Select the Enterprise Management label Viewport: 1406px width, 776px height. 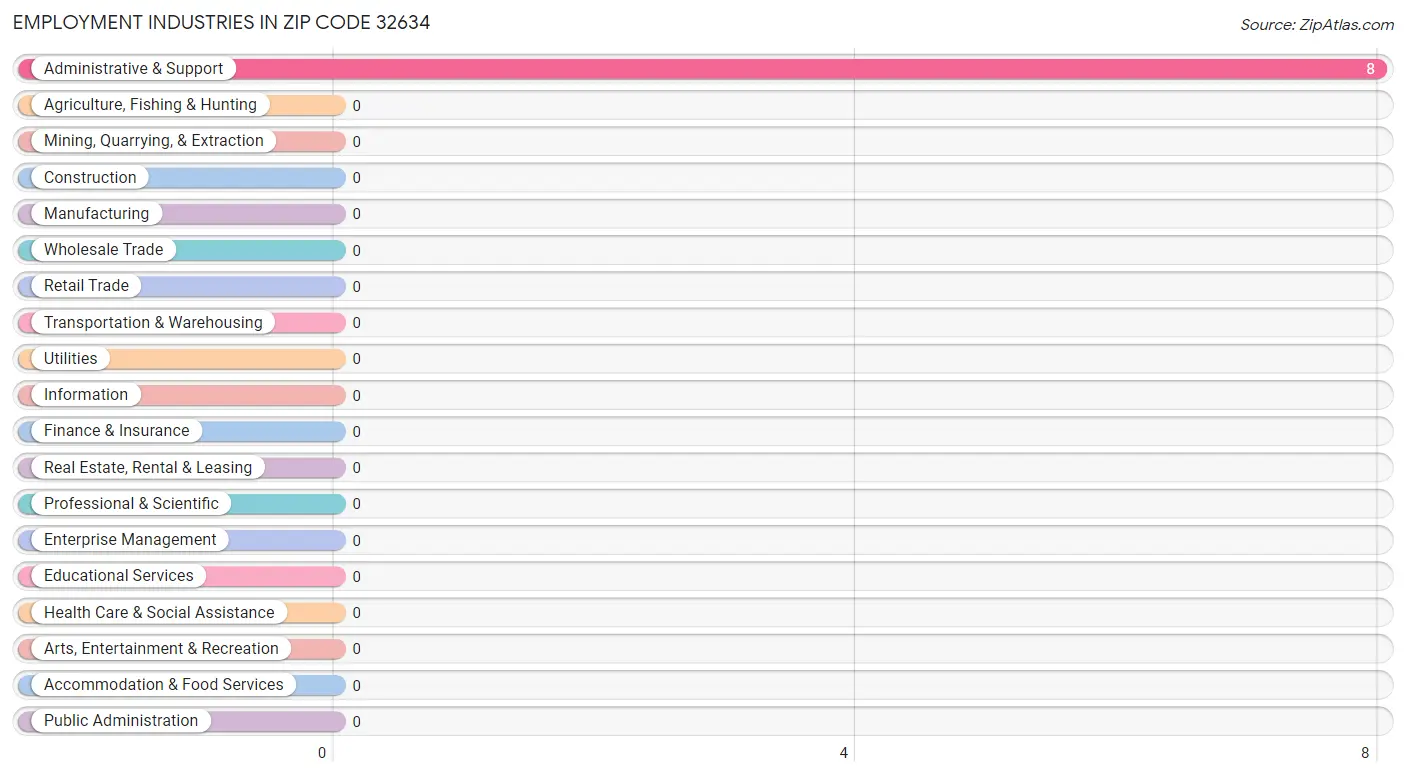click(x=130, y=540)
